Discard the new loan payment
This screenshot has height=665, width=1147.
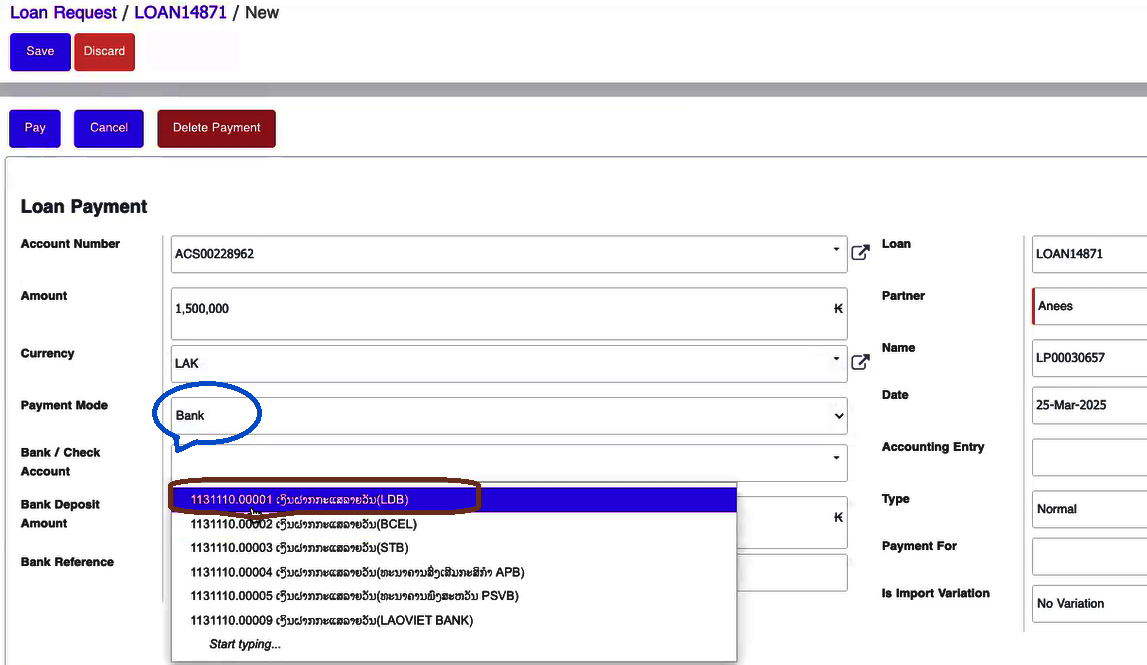click(x=104, y=51)
